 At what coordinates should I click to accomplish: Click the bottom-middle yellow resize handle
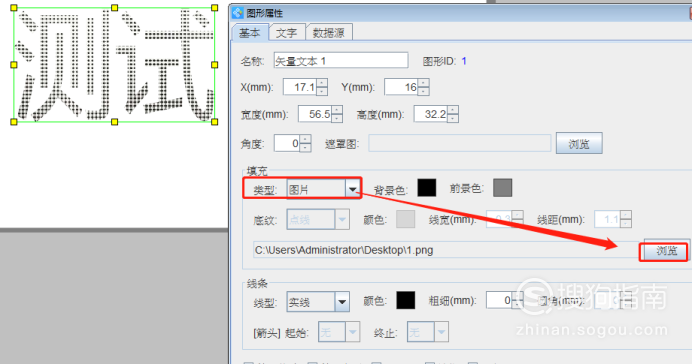point(115,122)
